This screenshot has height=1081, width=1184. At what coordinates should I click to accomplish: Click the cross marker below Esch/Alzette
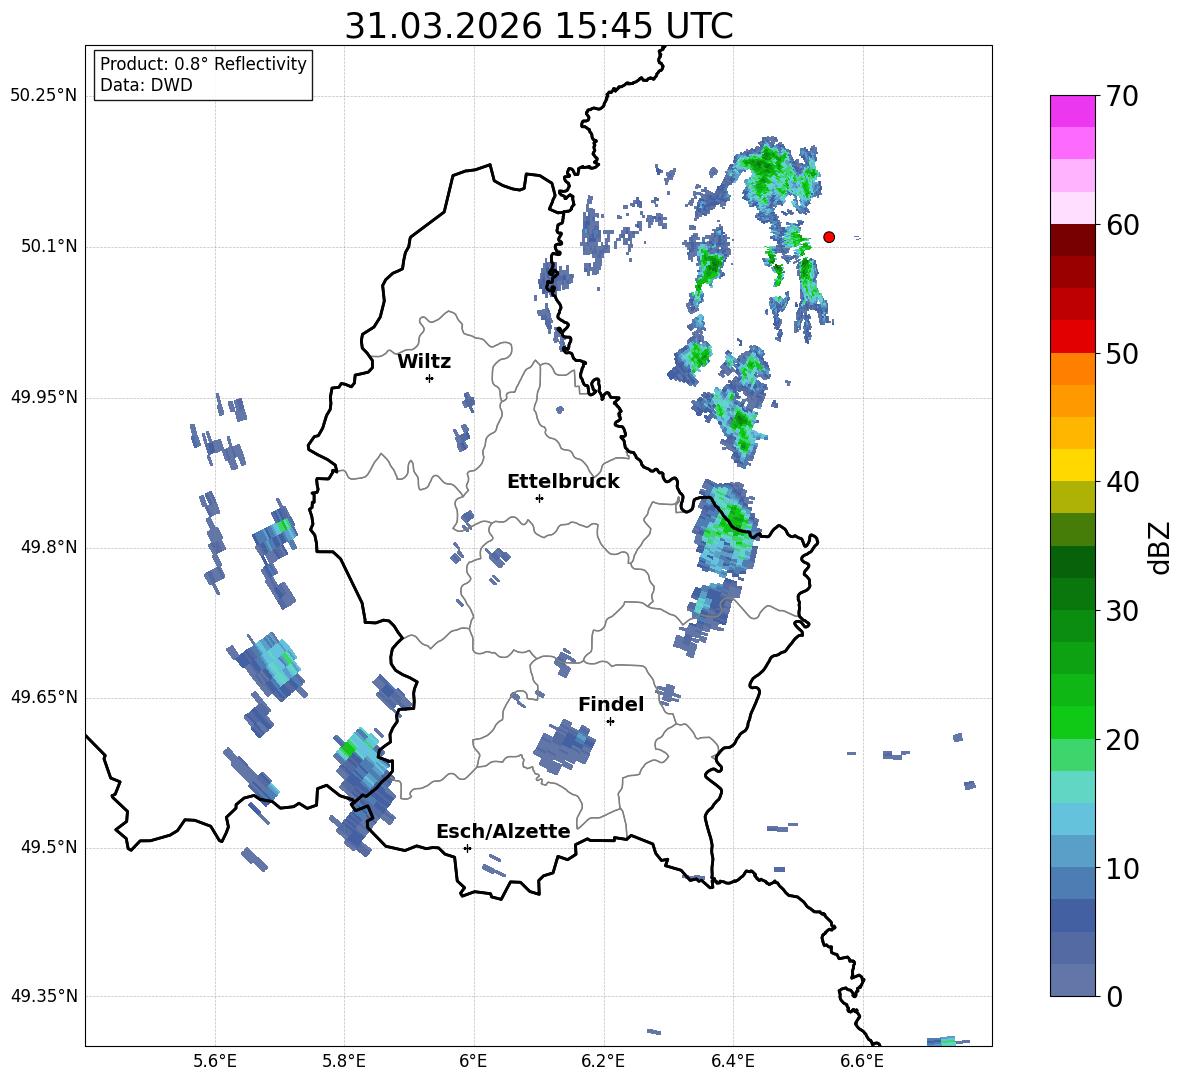click(x=467, y=848)
